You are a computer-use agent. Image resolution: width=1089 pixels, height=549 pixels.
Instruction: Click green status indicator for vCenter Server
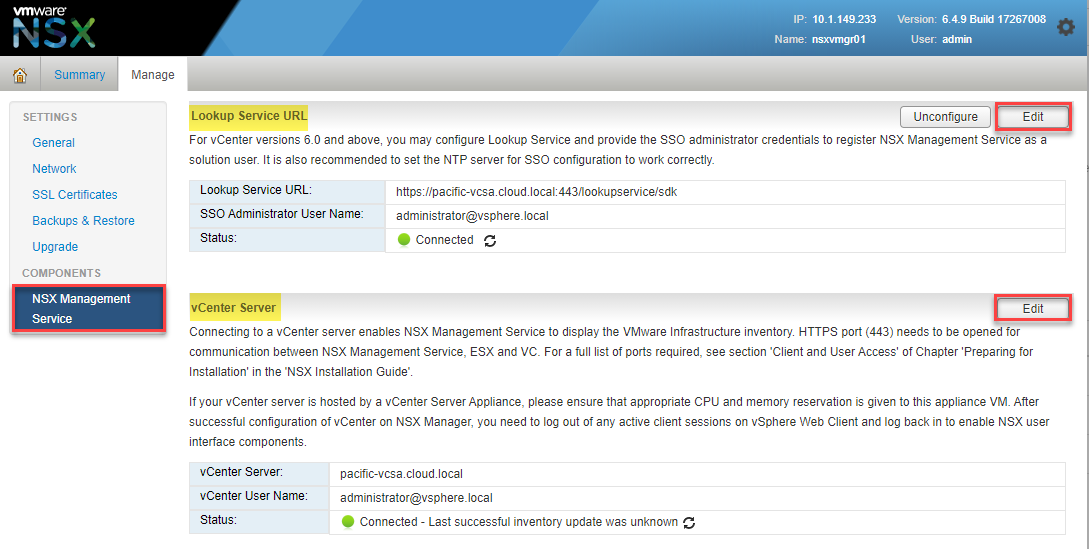coord(348,521)
